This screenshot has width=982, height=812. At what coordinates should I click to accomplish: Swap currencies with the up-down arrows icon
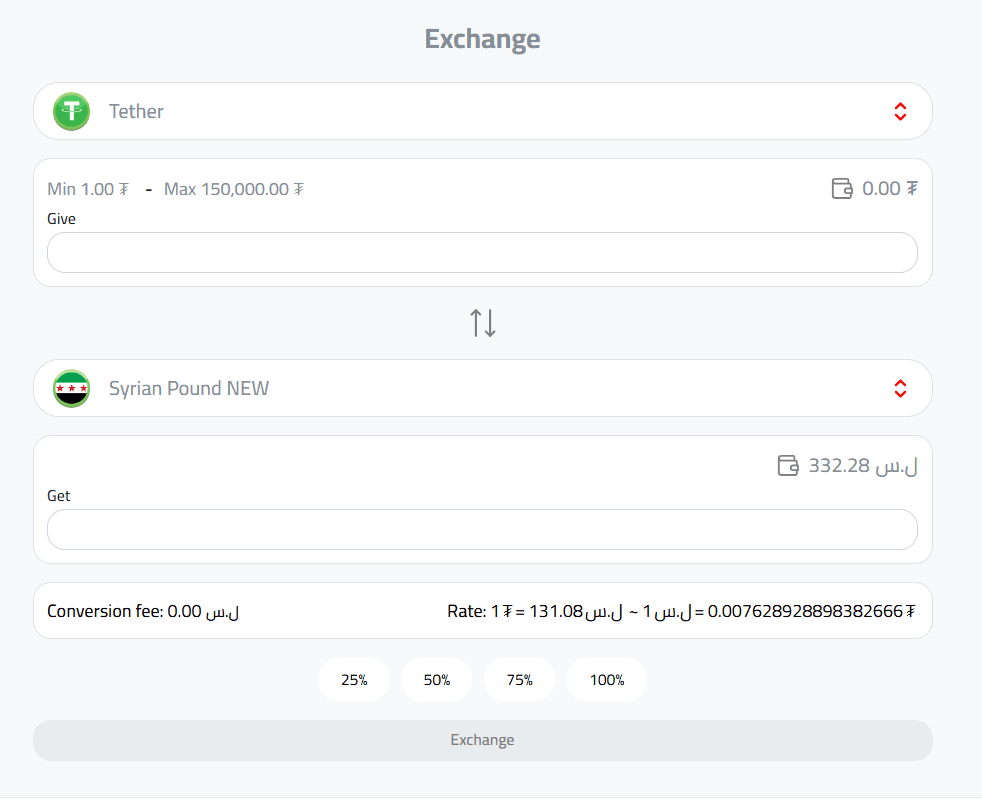[483, 323]
